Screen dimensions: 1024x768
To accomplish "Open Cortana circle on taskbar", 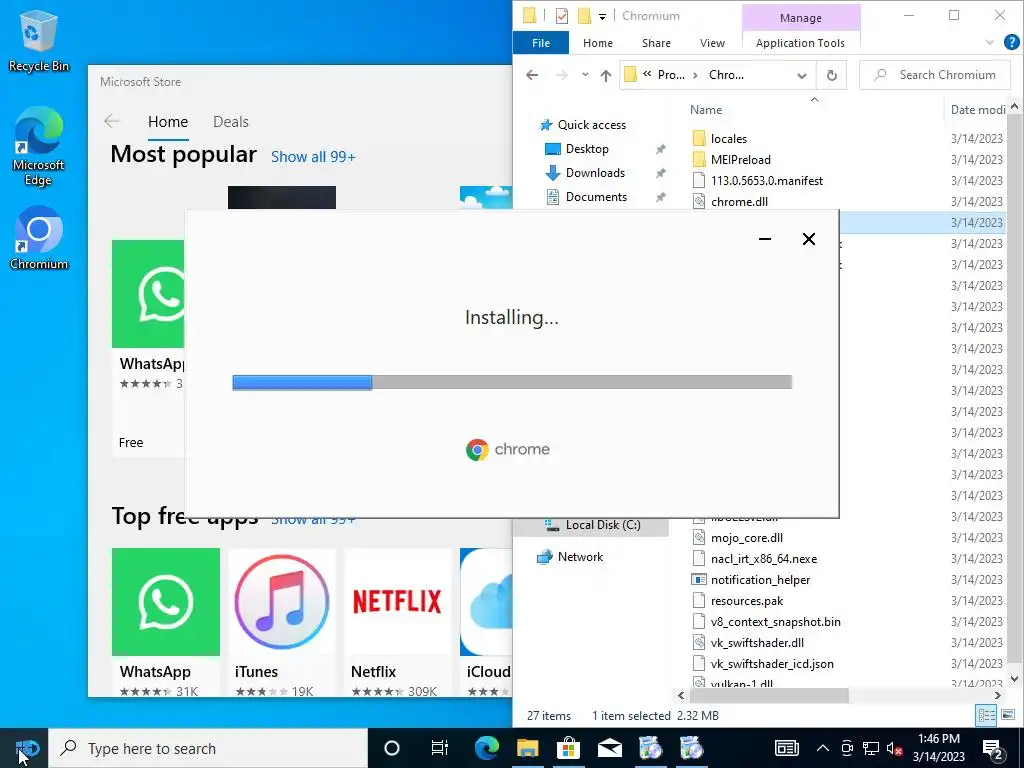I will (391, 748).
